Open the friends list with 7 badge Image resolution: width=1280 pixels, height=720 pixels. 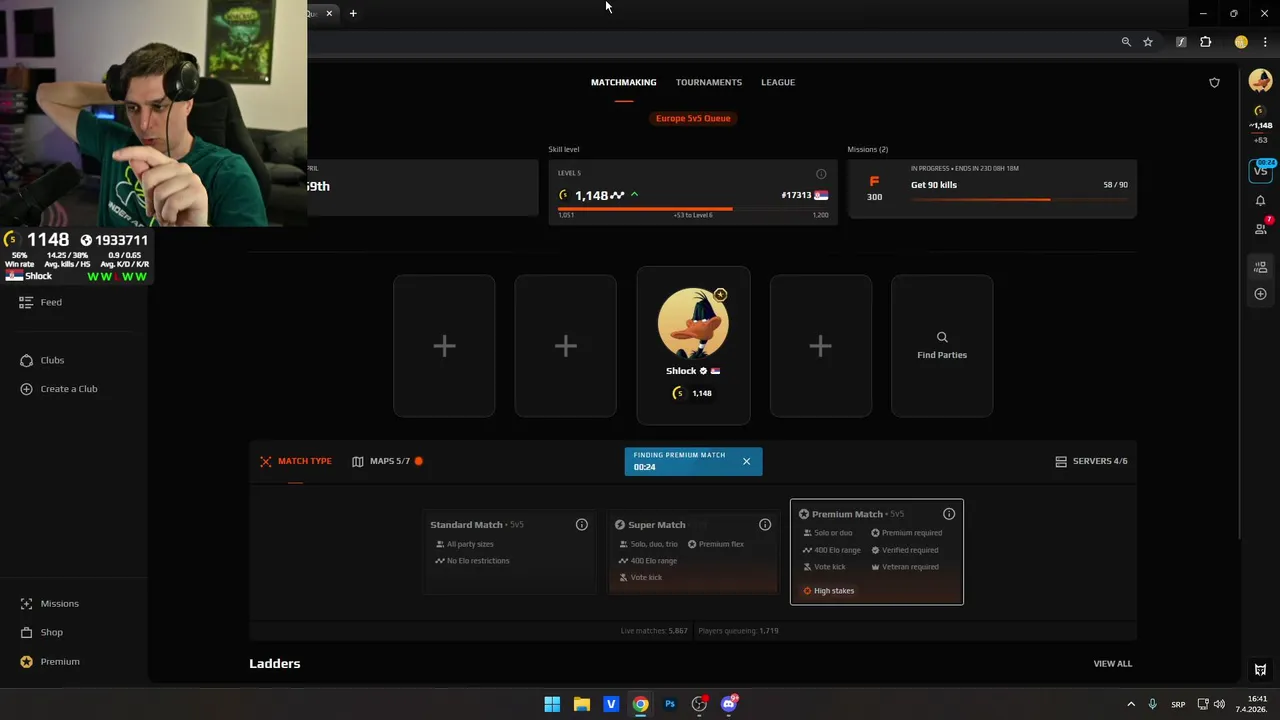pos(1261,228)
